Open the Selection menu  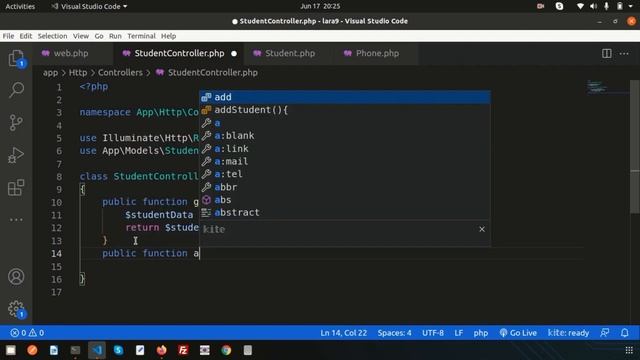(52, 36)
